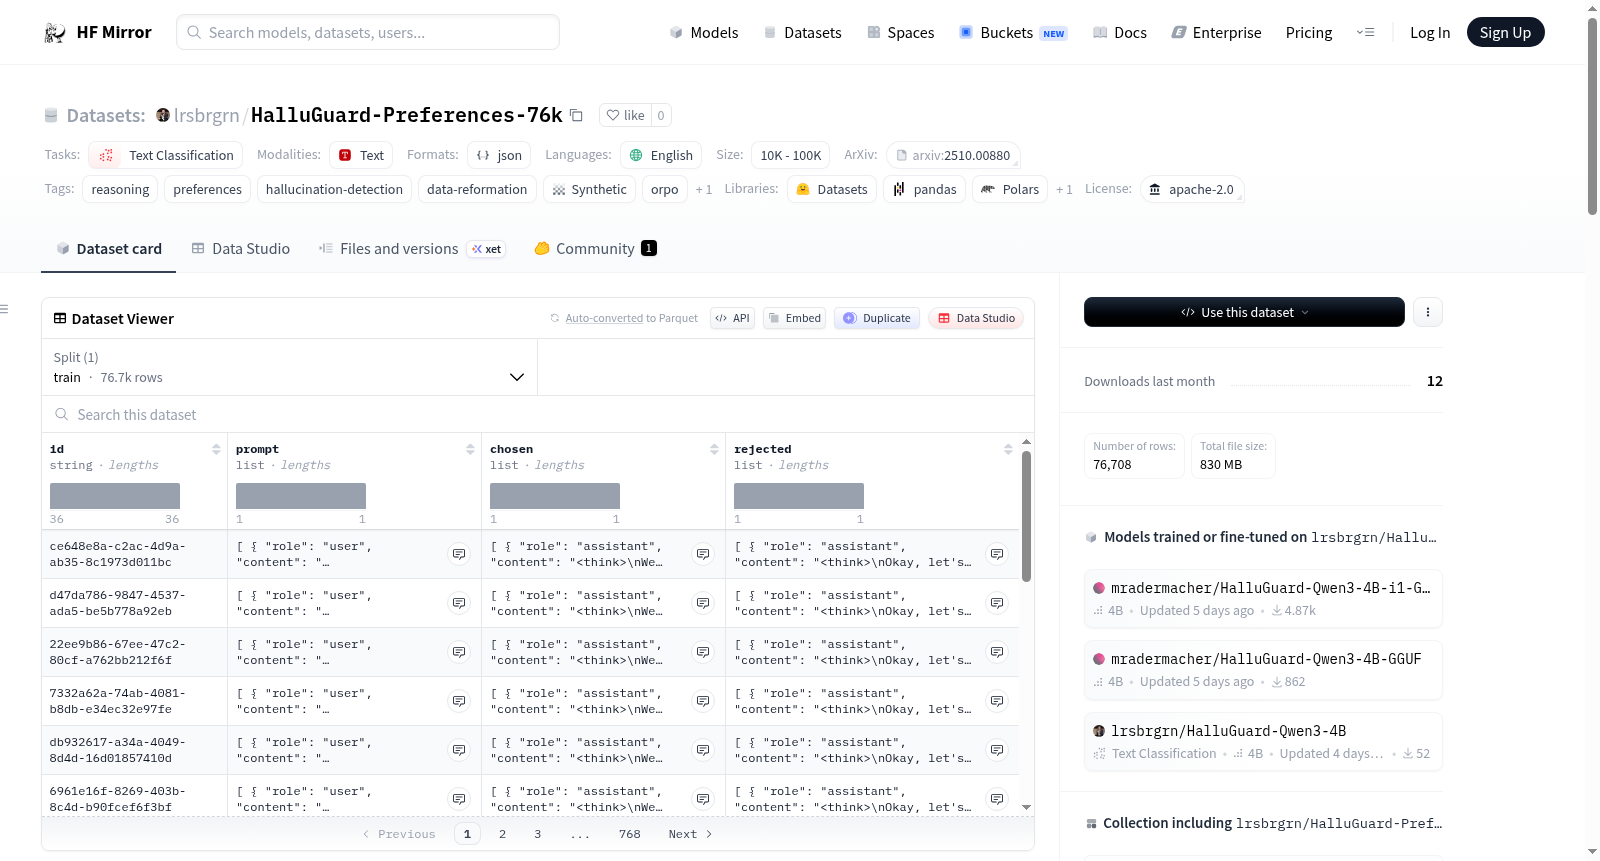1600x861 pixels.
Task: Sort the prompt column
Action: (470, 450)
